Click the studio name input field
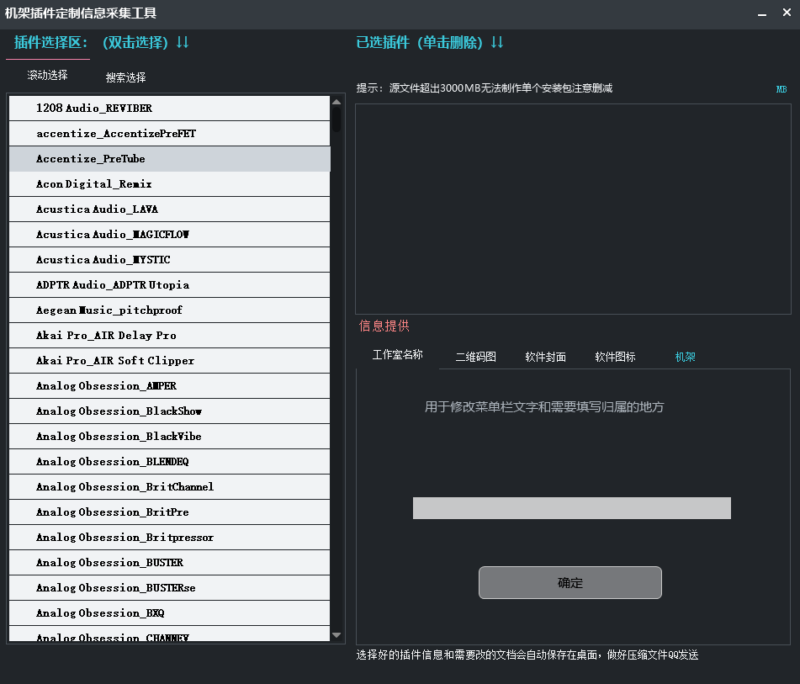Screen dimensions: 800x684 (571, 508)
